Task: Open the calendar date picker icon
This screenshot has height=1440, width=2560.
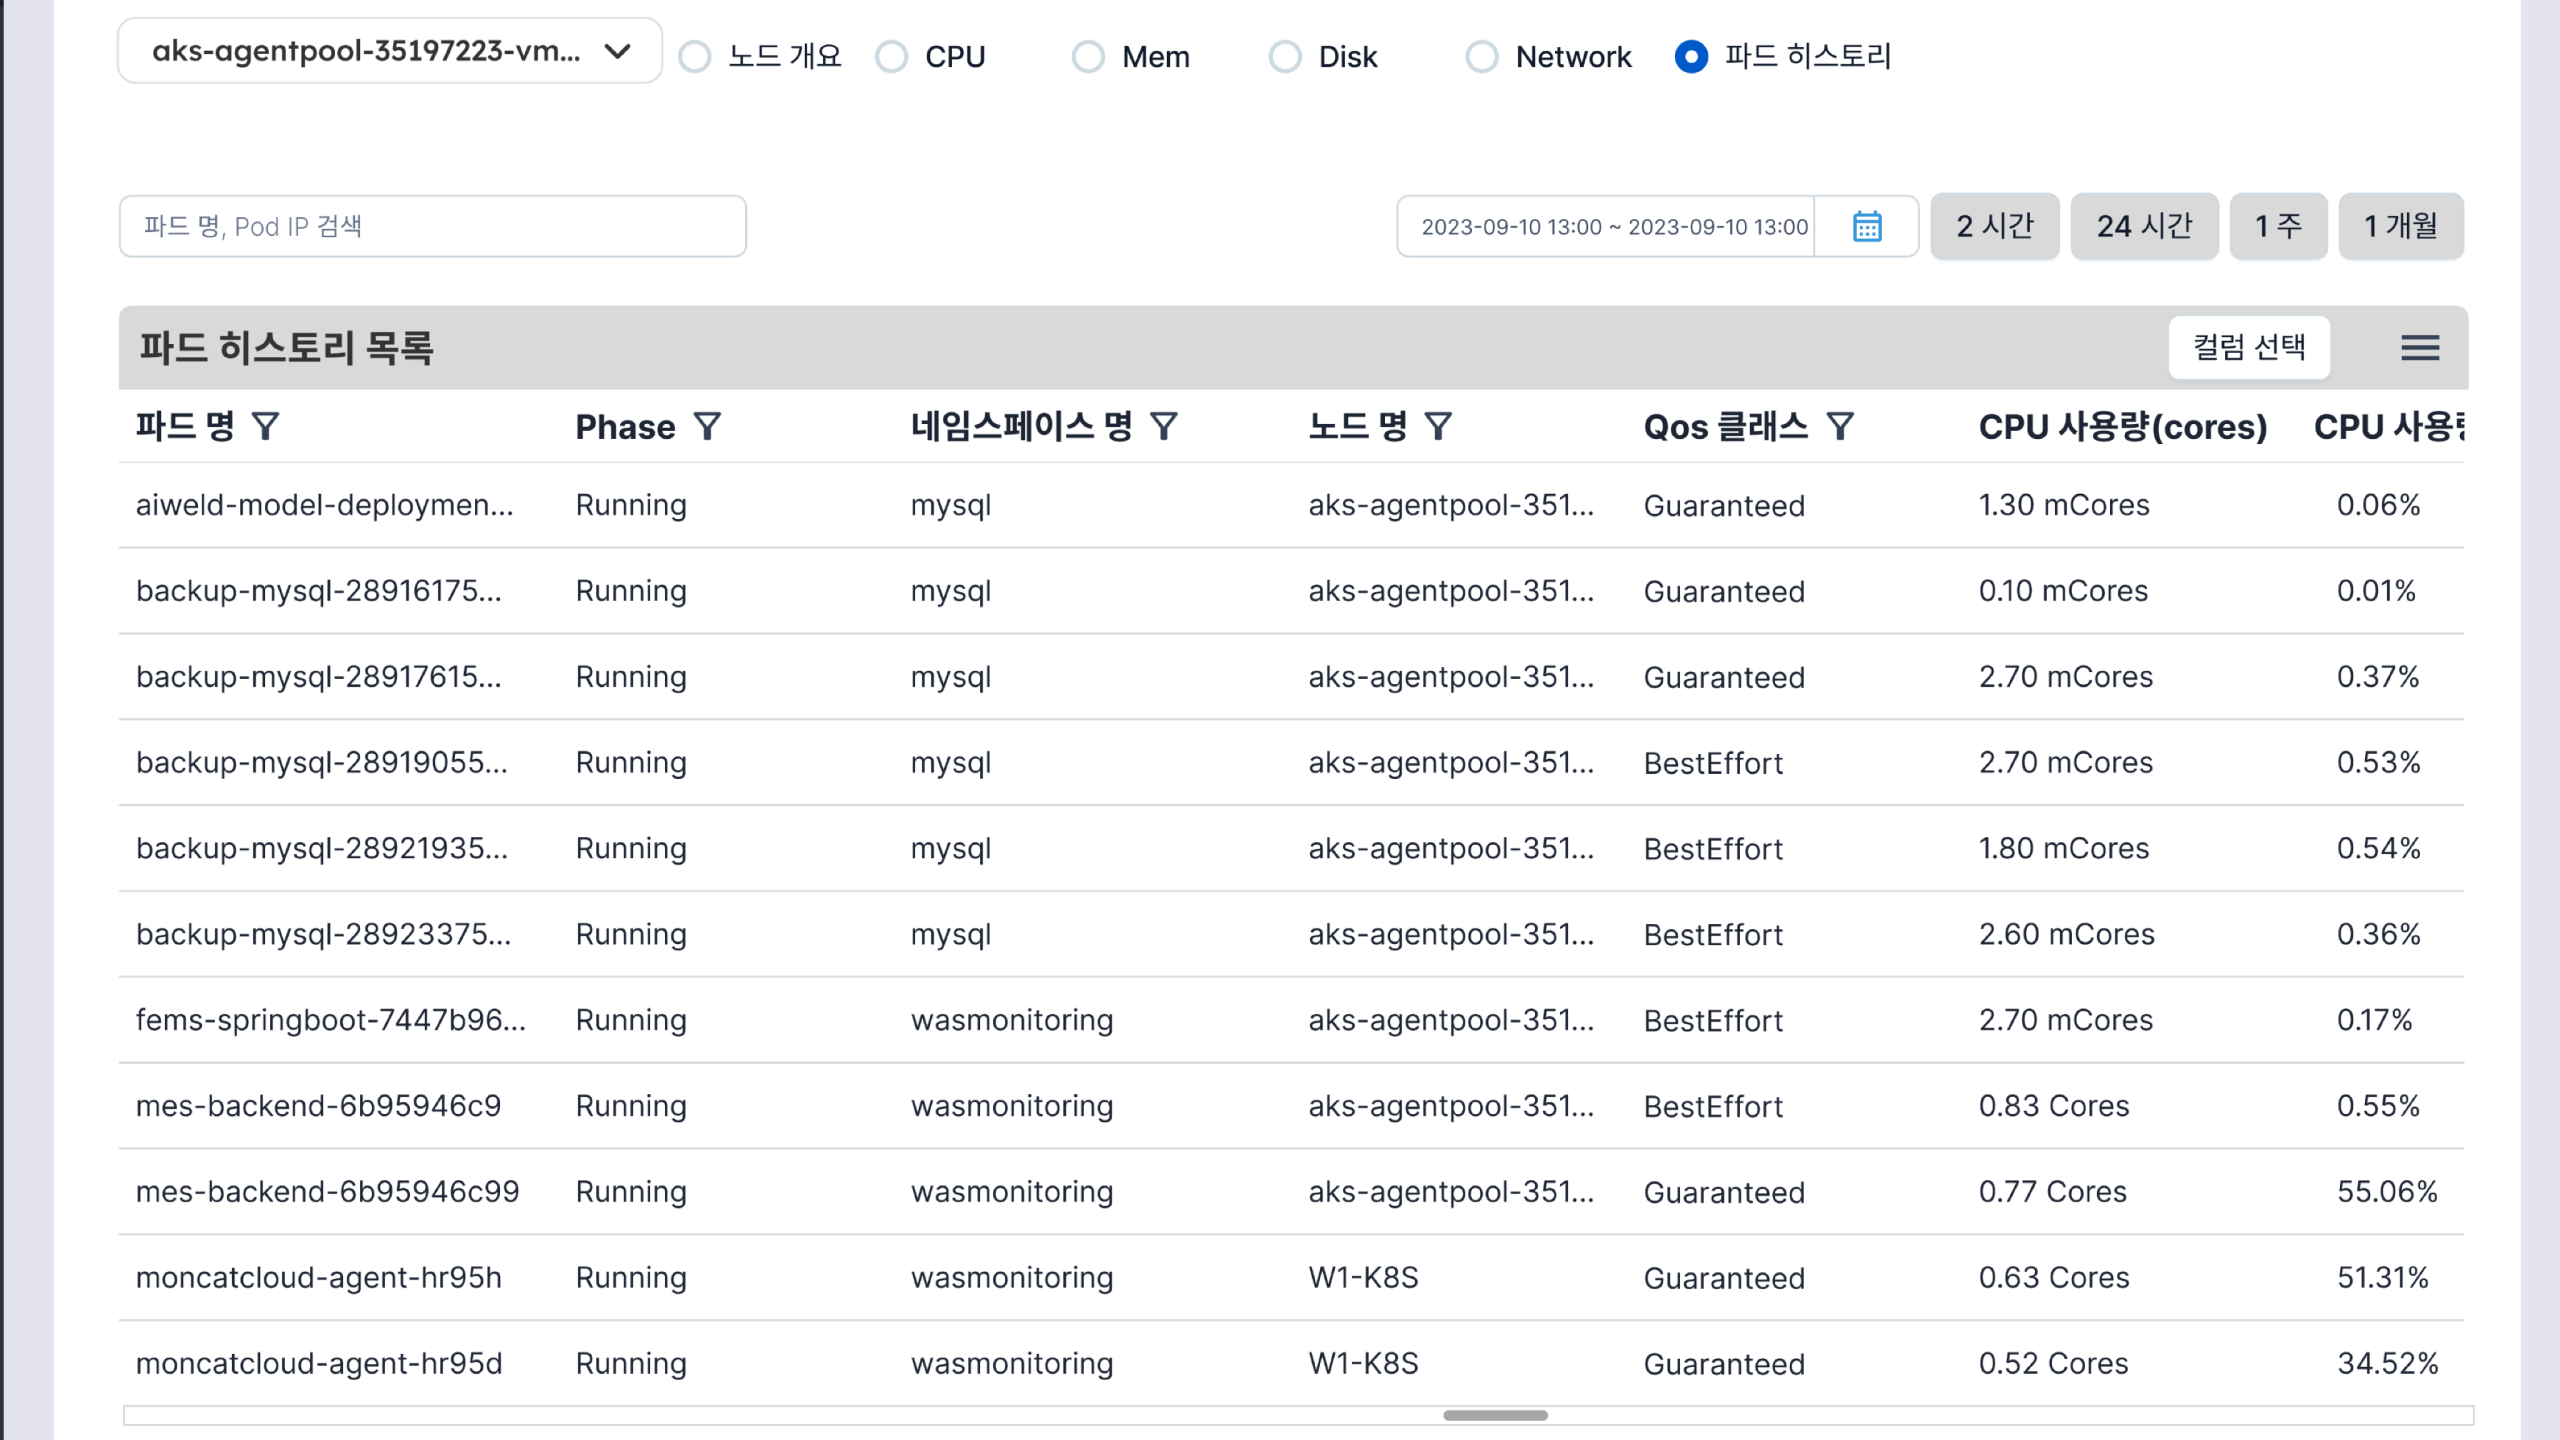Action: pos(1866,226)
